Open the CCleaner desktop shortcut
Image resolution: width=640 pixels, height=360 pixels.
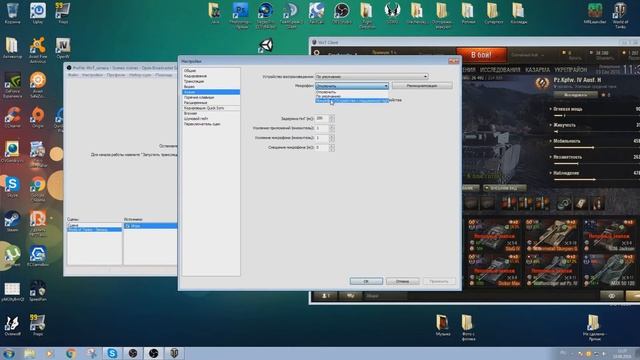12,118
